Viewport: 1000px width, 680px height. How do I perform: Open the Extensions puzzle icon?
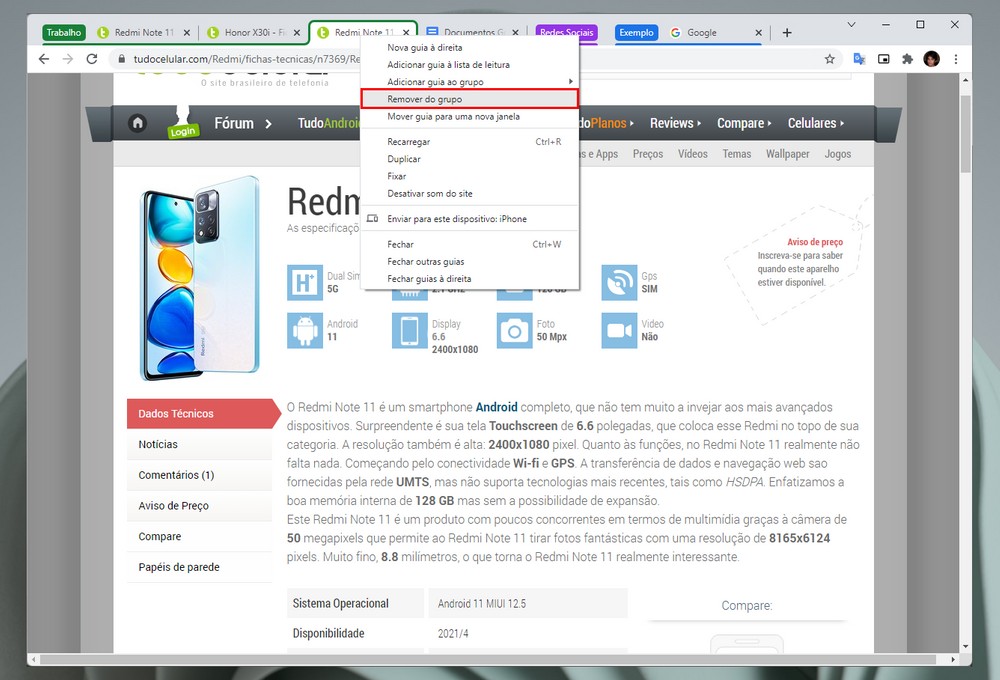[x=907, y=59]
